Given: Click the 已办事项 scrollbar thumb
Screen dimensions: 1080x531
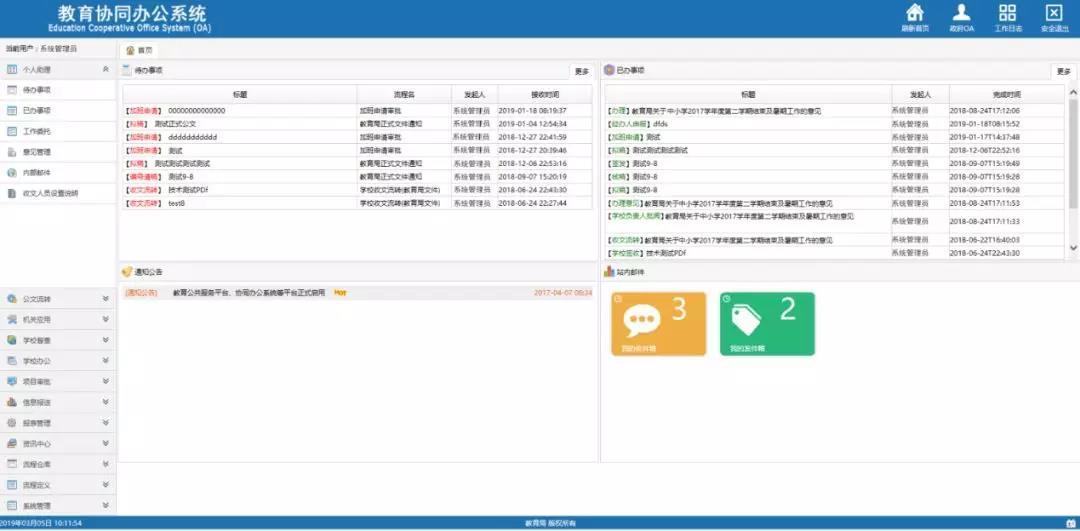Looking at the screenshot, I should pos(1073,153).
